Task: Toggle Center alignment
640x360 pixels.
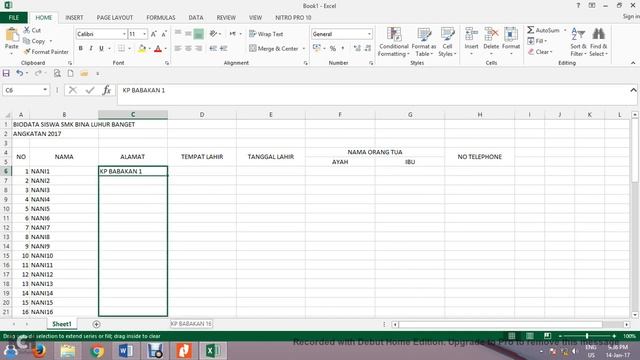Action: click(x=188, y=48)
